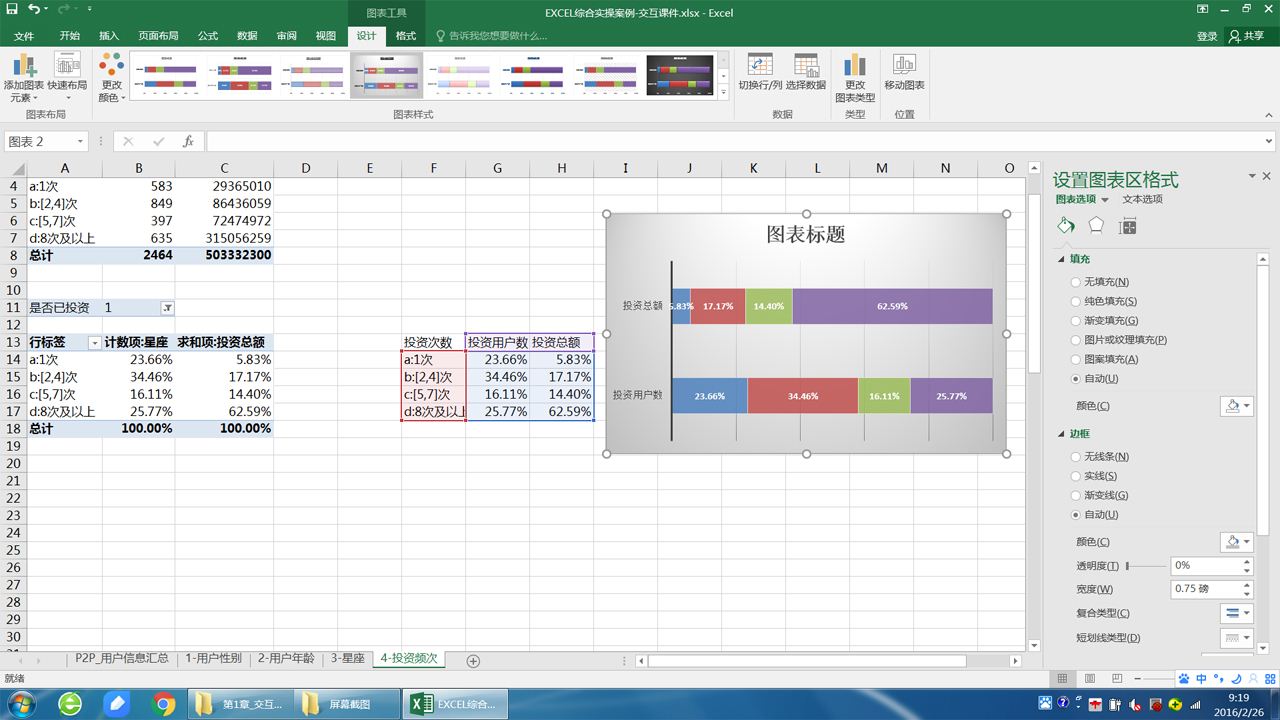Open Name Box dropdown showing 图表 2
Viewport: 1280px width, 720px height.
[x=79, y=142]
